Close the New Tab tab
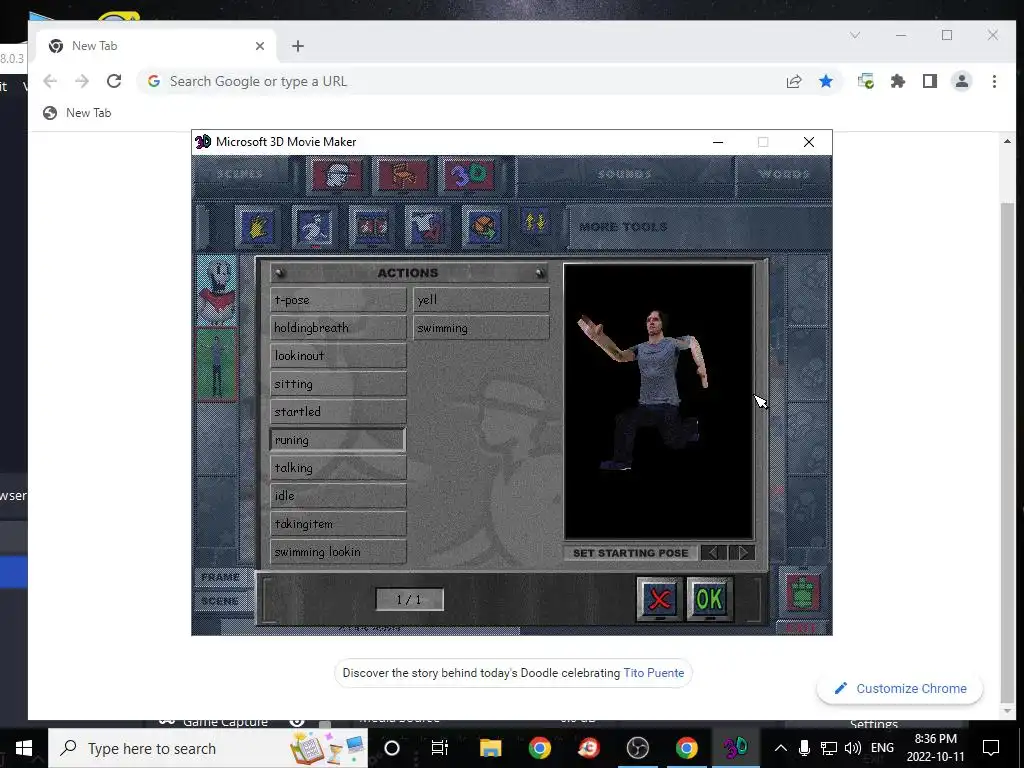Viewport: 1024px width, 768px height. click(x=260, y=46)
